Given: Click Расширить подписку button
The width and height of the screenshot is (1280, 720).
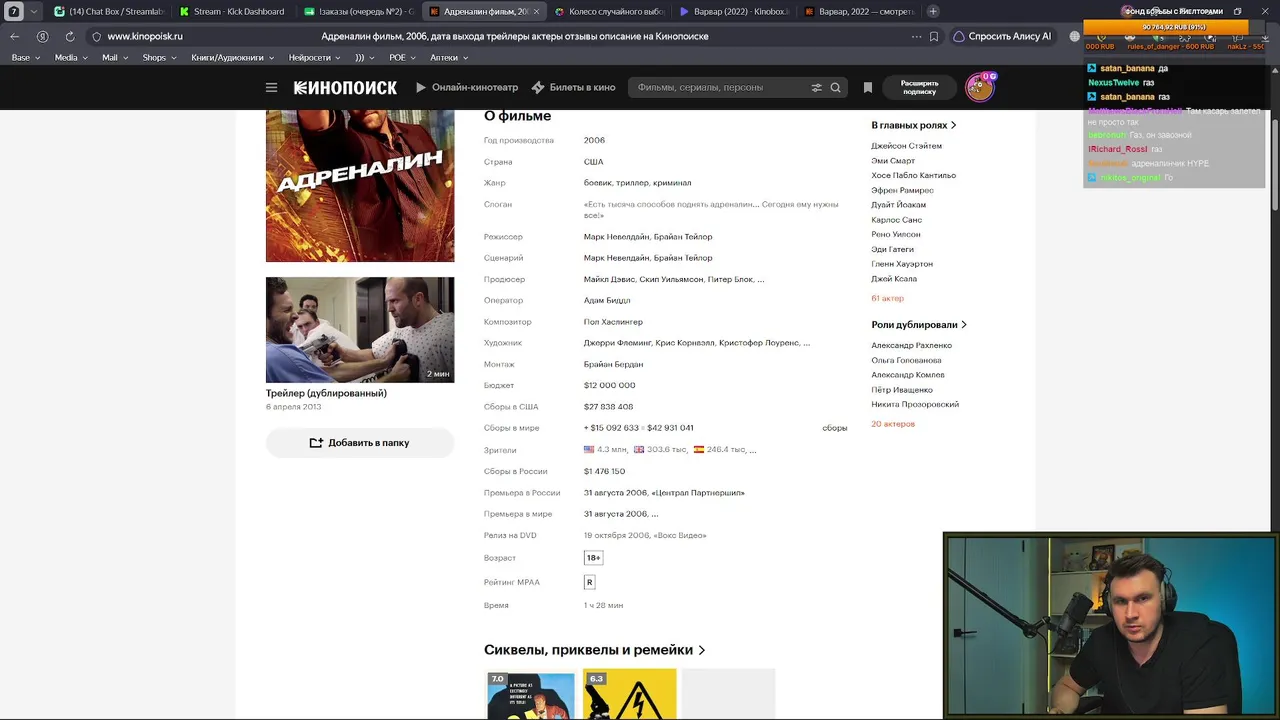Looking at the screenshot, I should pos(919,88).
